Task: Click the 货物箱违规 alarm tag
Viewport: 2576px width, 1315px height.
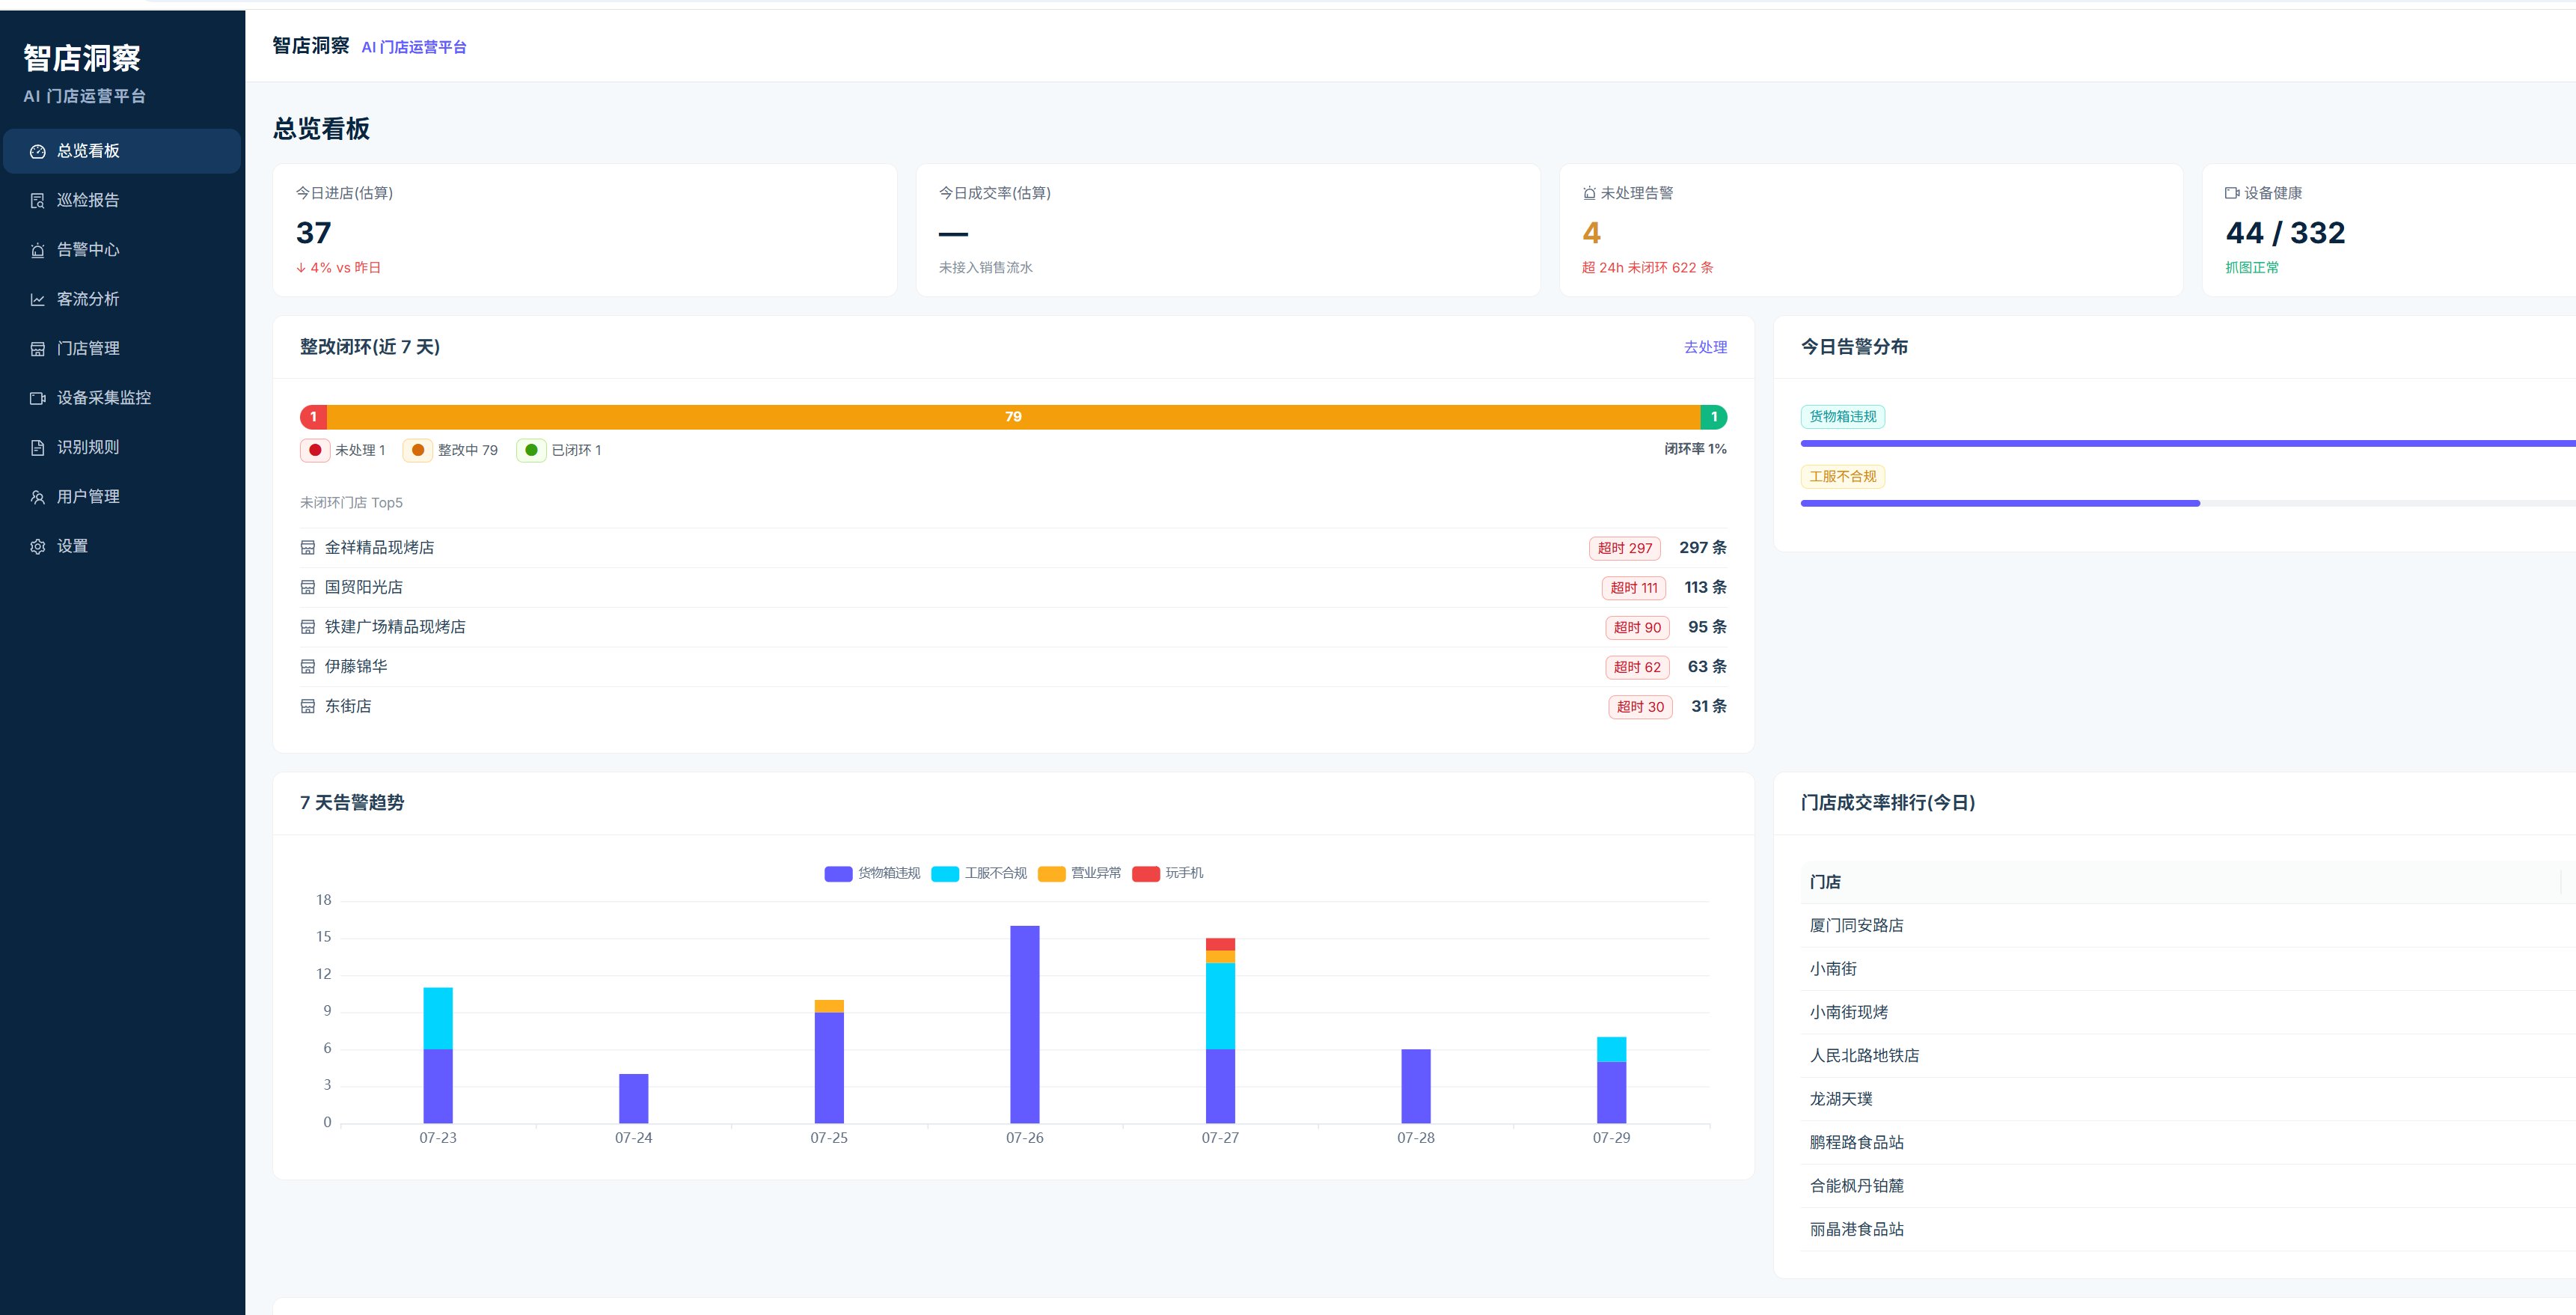Action: point(1843,417)
